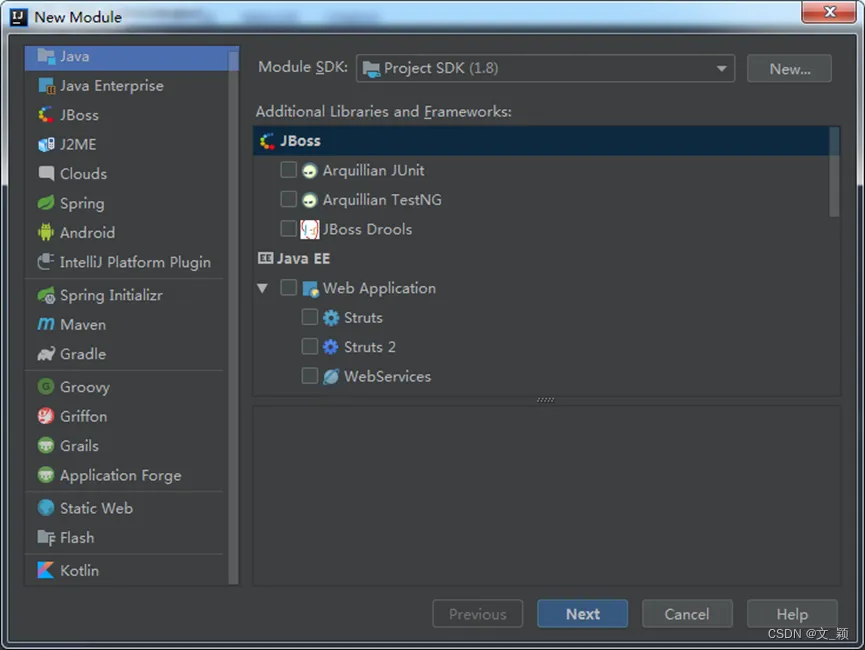Image resolution: width=865 pixels, height=650 pixels.
Task: Check the Struts checkbox
Action: [309, 317]
